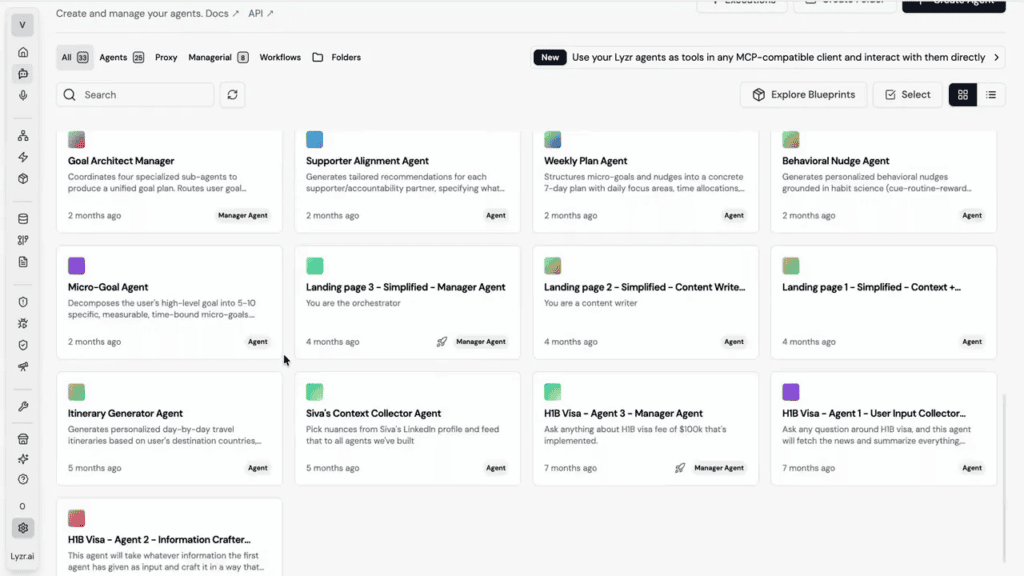Click Manager Agent badge on Goal Architect Manager
Image resolution: width=1024 pixels, height=576 pixels.
tap(243, 216)
